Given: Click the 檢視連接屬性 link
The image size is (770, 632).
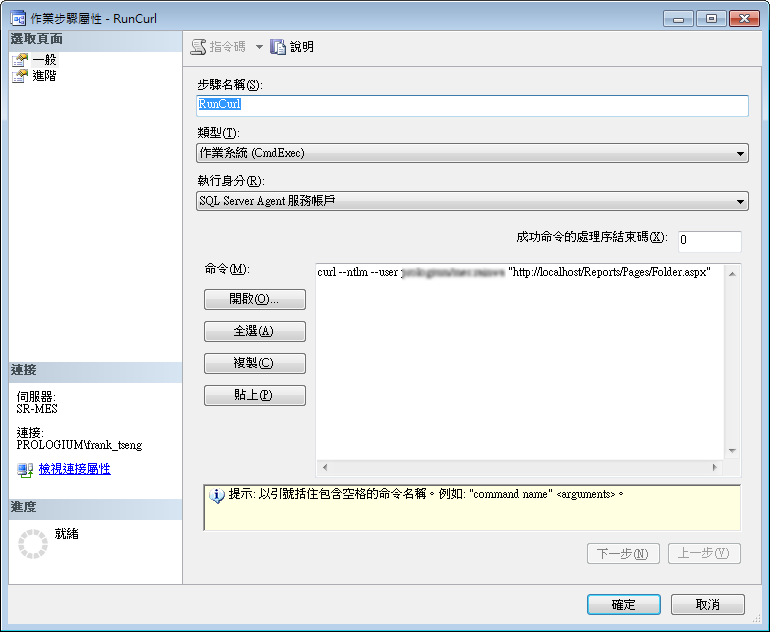Looking at the screenshot, I should 74,469.
